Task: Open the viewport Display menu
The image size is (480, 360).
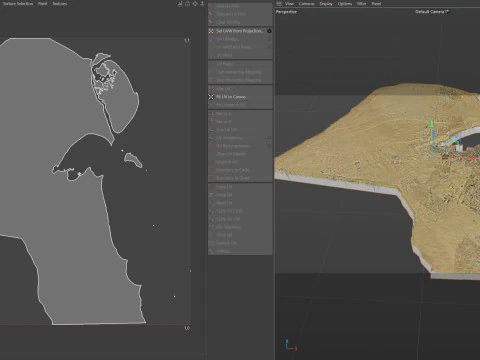Action: (326, 4)
